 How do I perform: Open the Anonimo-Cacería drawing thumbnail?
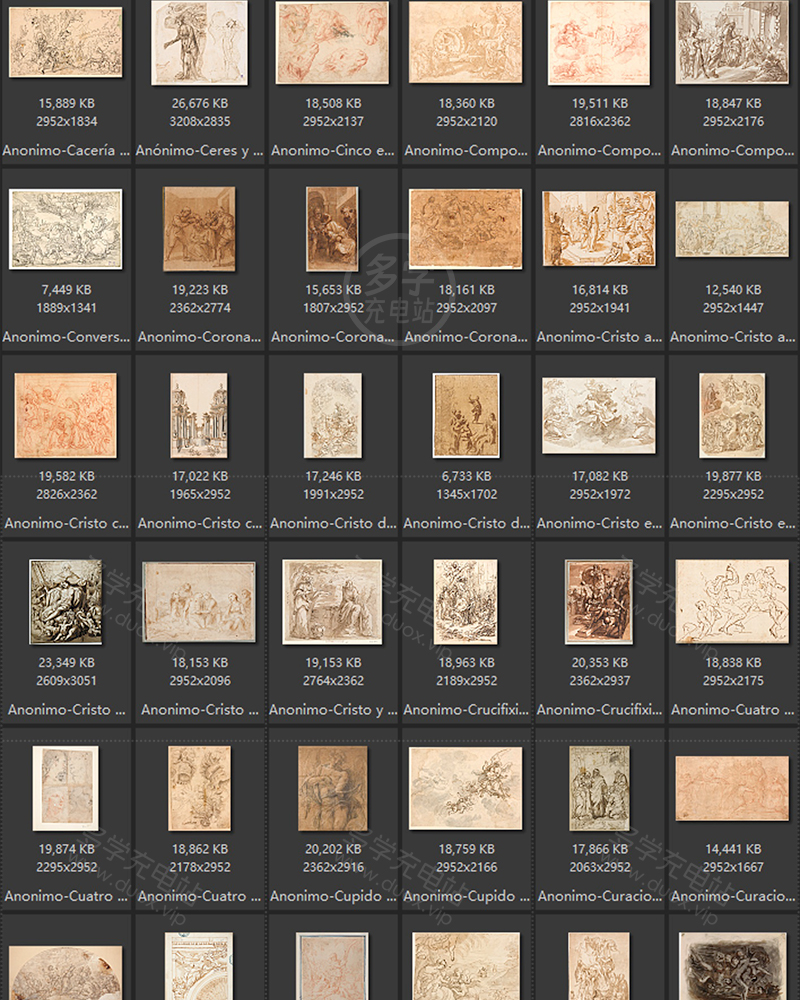[66, 42]
